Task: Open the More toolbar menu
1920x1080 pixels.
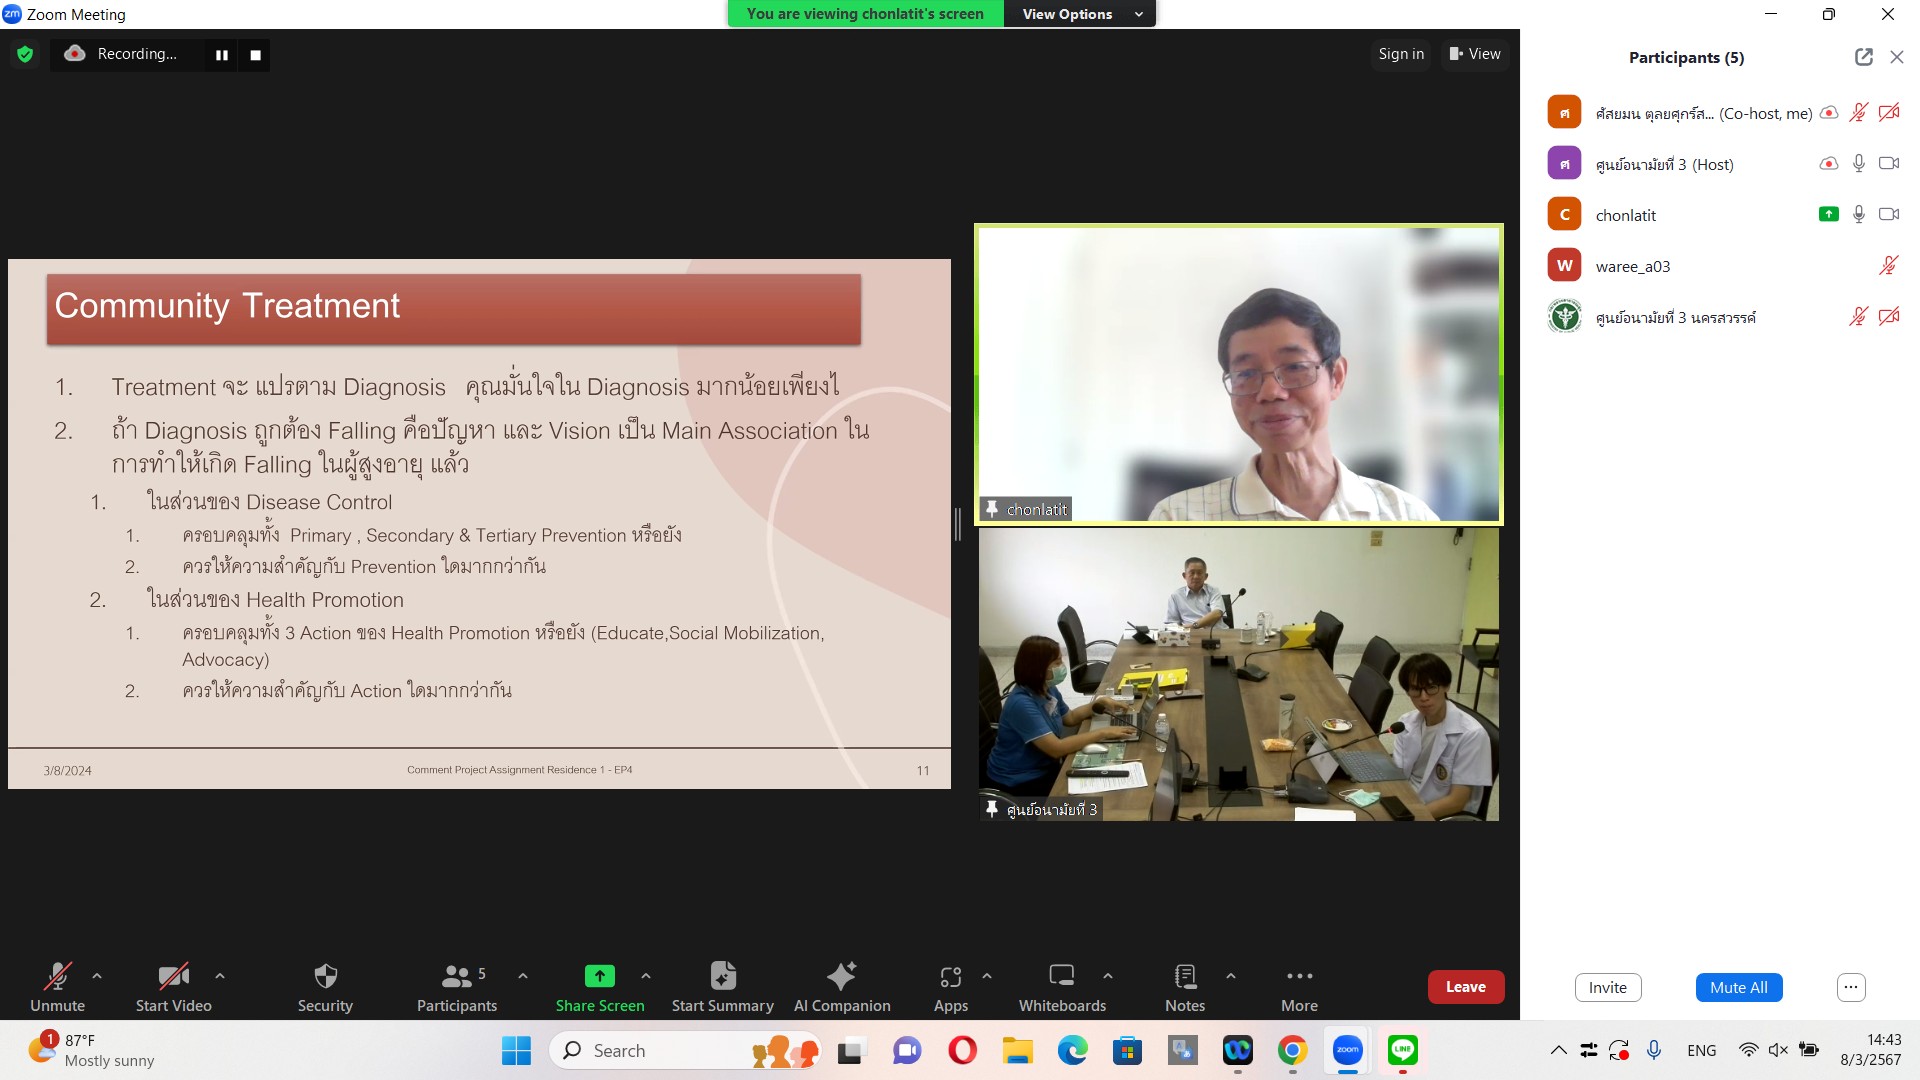Action: [x=1299, y=976]
